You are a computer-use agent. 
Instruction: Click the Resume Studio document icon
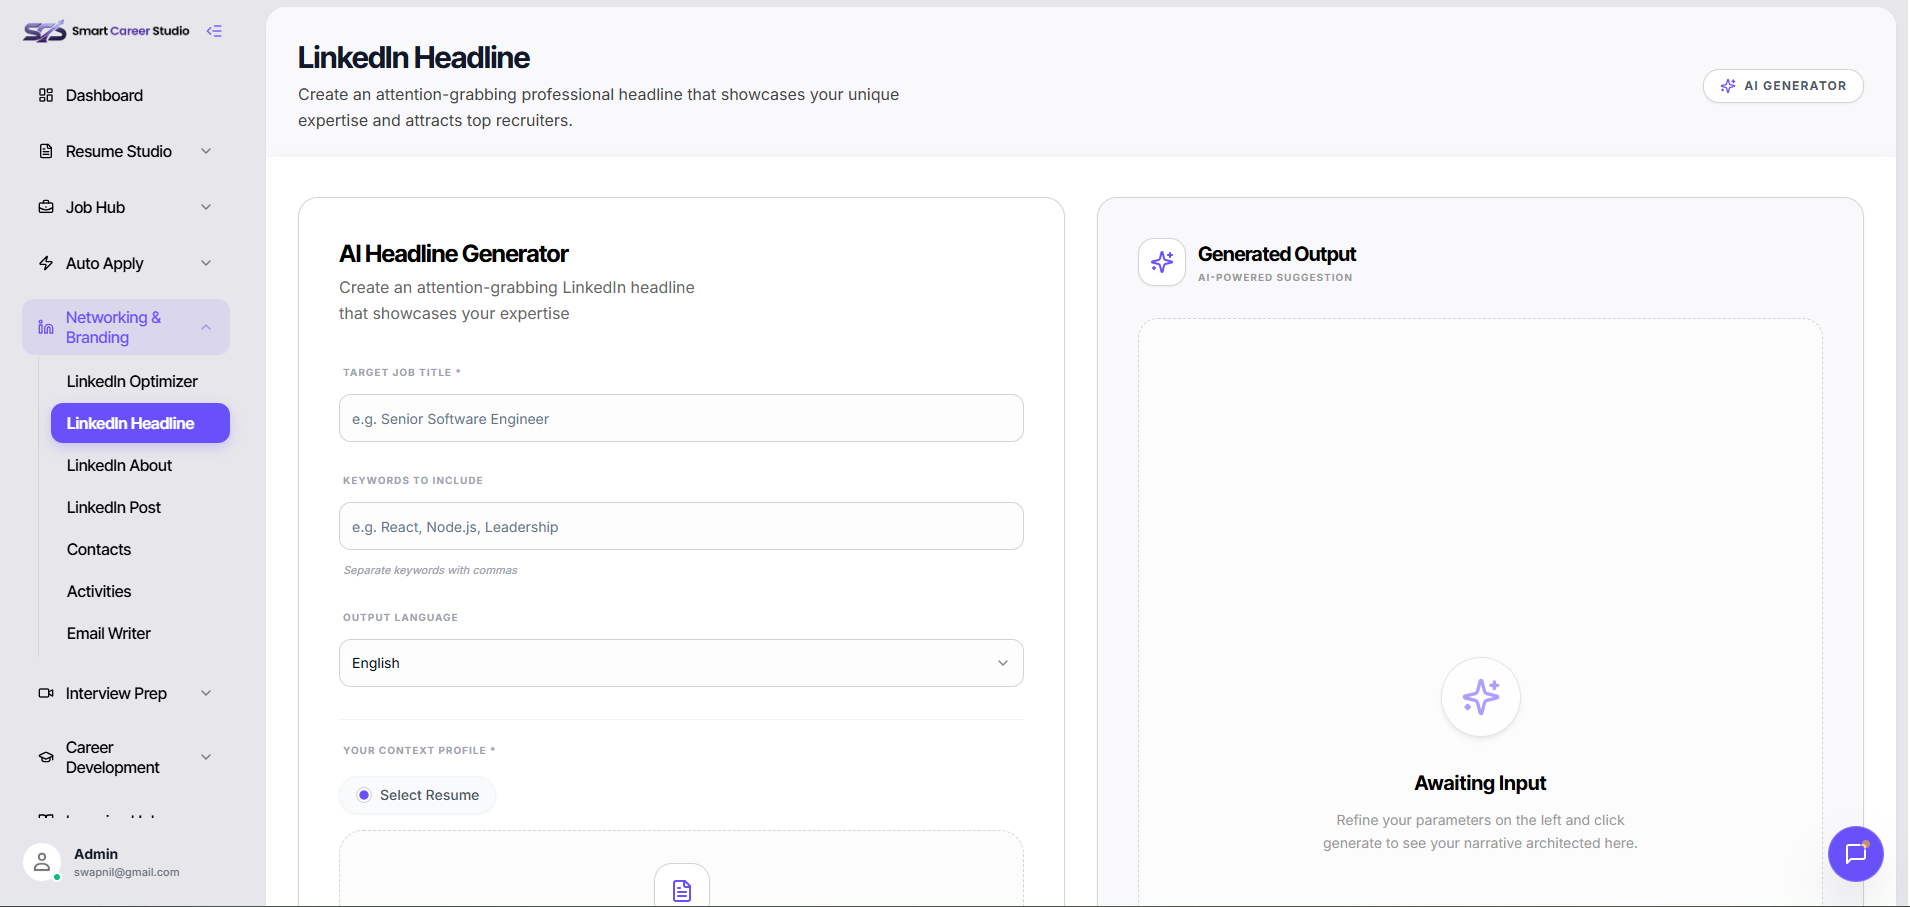tap(46, 151)
